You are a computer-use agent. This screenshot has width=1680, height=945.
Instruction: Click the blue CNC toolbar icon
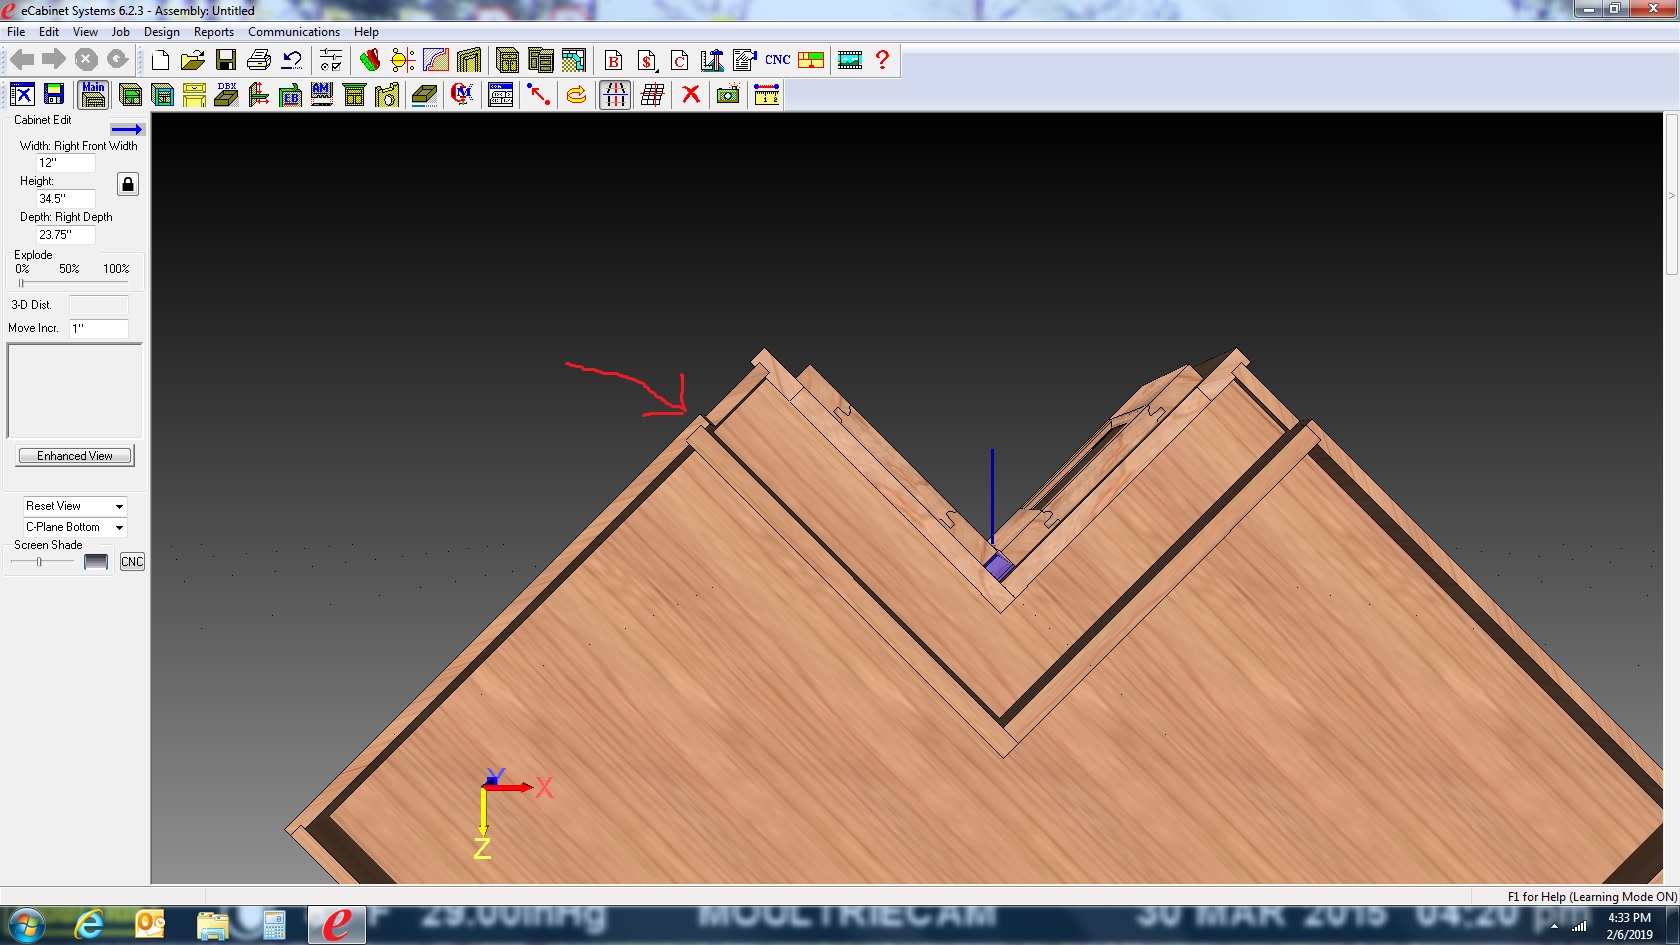point(778,60)
